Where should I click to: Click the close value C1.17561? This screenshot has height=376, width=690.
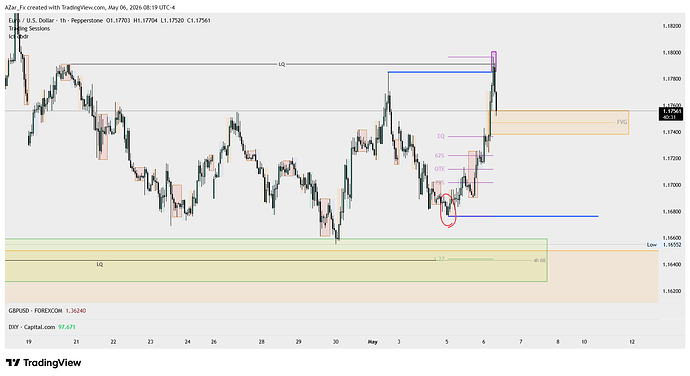tap(198, 20)
